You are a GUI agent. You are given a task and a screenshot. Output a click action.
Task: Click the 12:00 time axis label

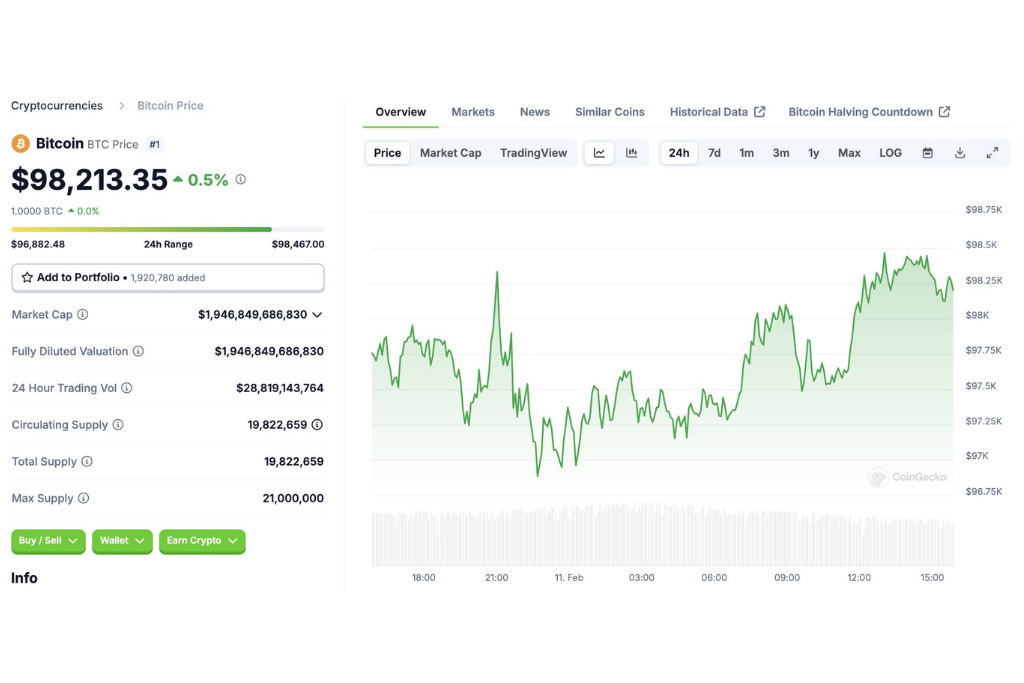pos(859,577)
